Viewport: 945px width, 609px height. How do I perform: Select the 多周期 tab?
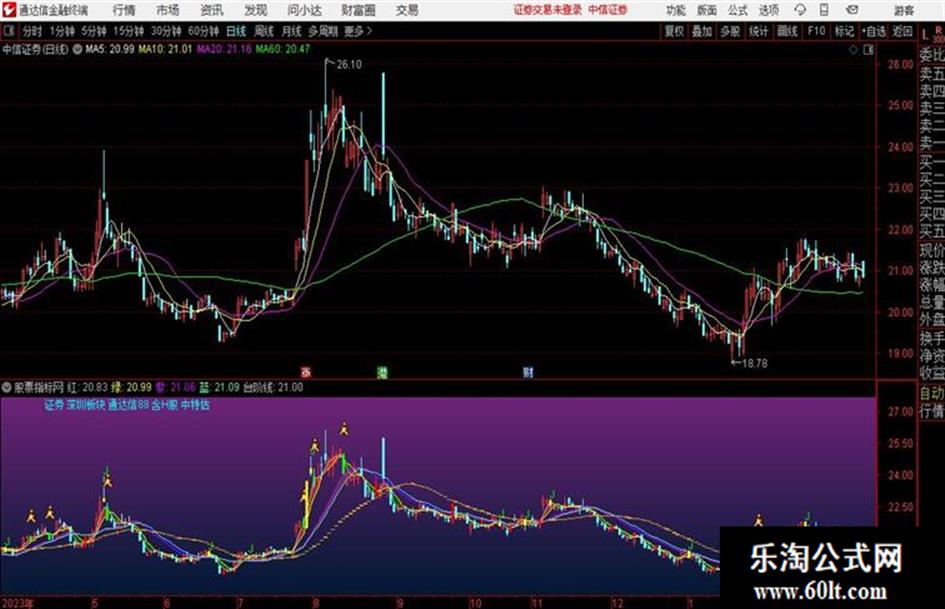click(323, 31)
